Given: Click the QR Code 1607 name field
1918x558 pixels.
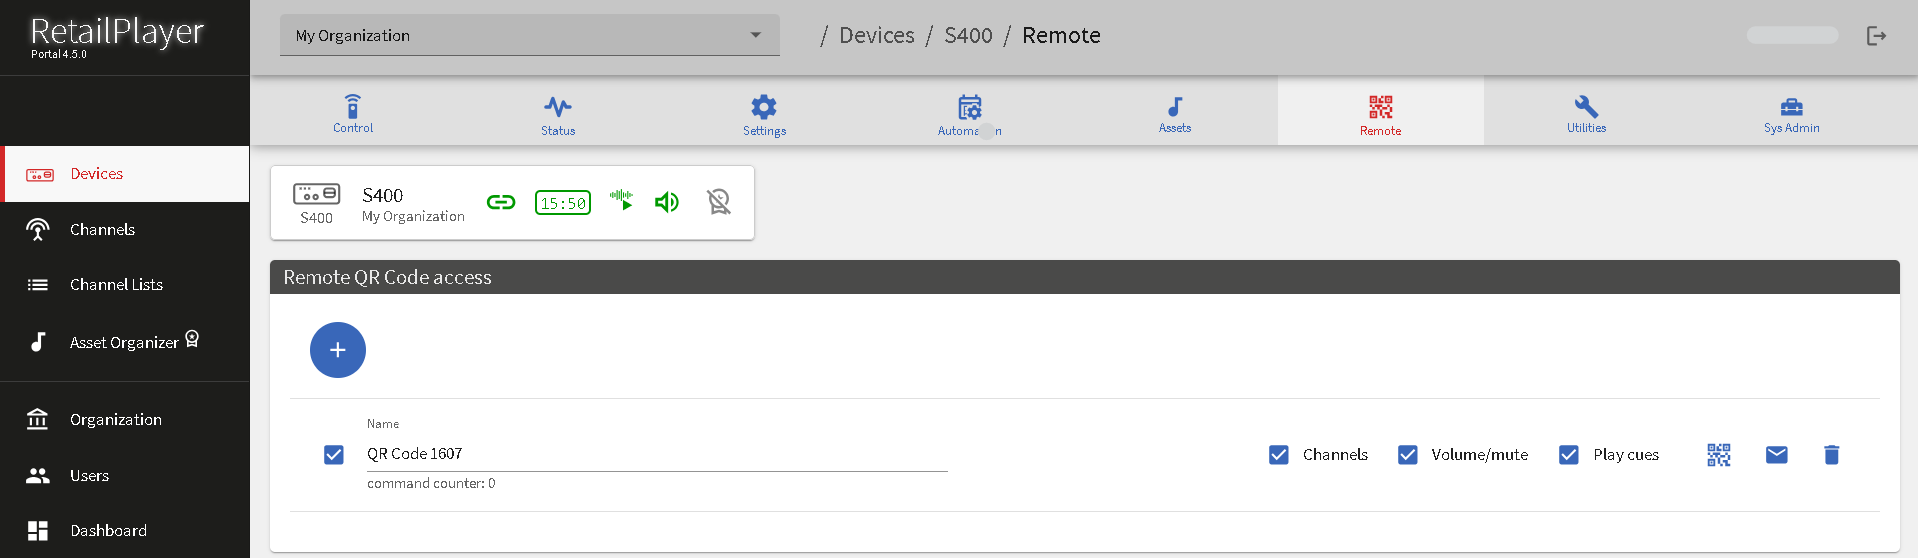Looking at the screenshot, I should (655, 454).
